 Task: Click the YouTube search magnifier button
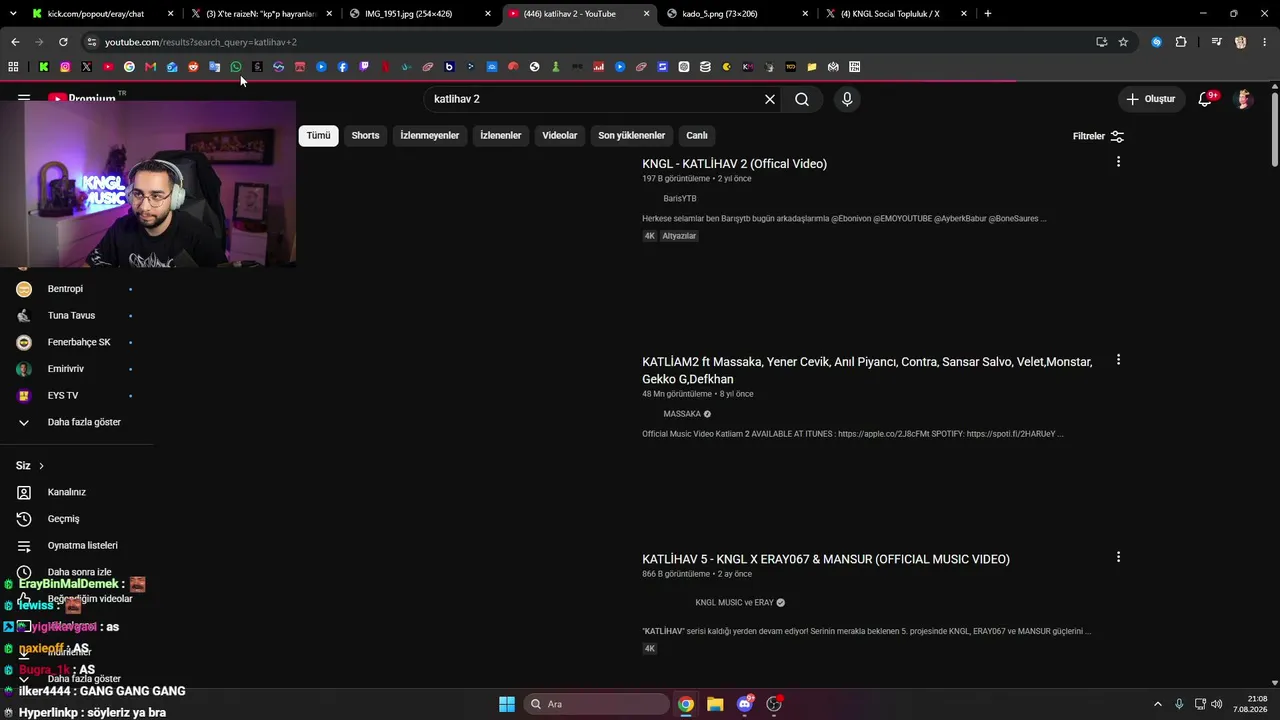coord(802,99)
